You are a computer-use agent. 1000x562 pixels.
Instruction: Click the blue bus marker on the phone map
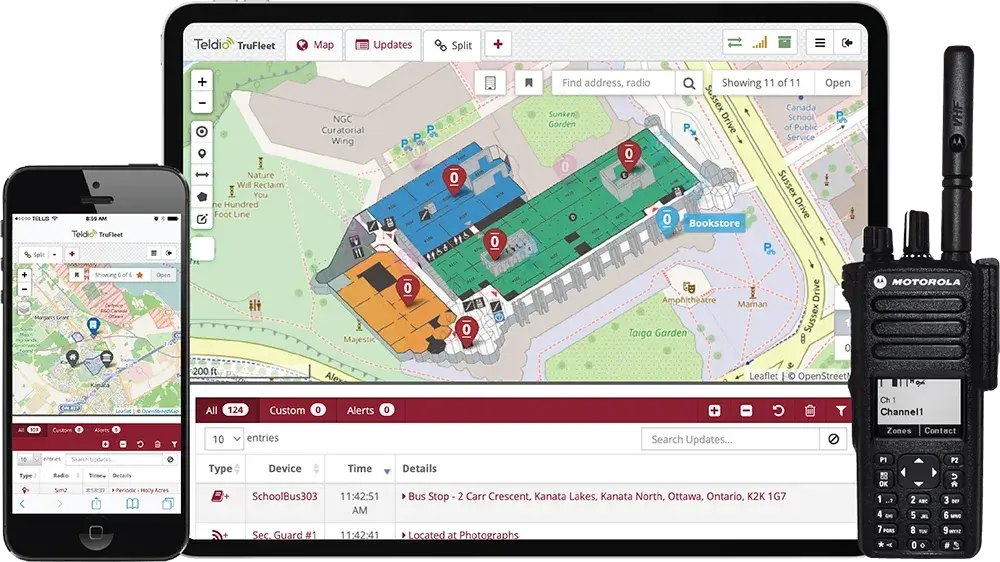94,327
